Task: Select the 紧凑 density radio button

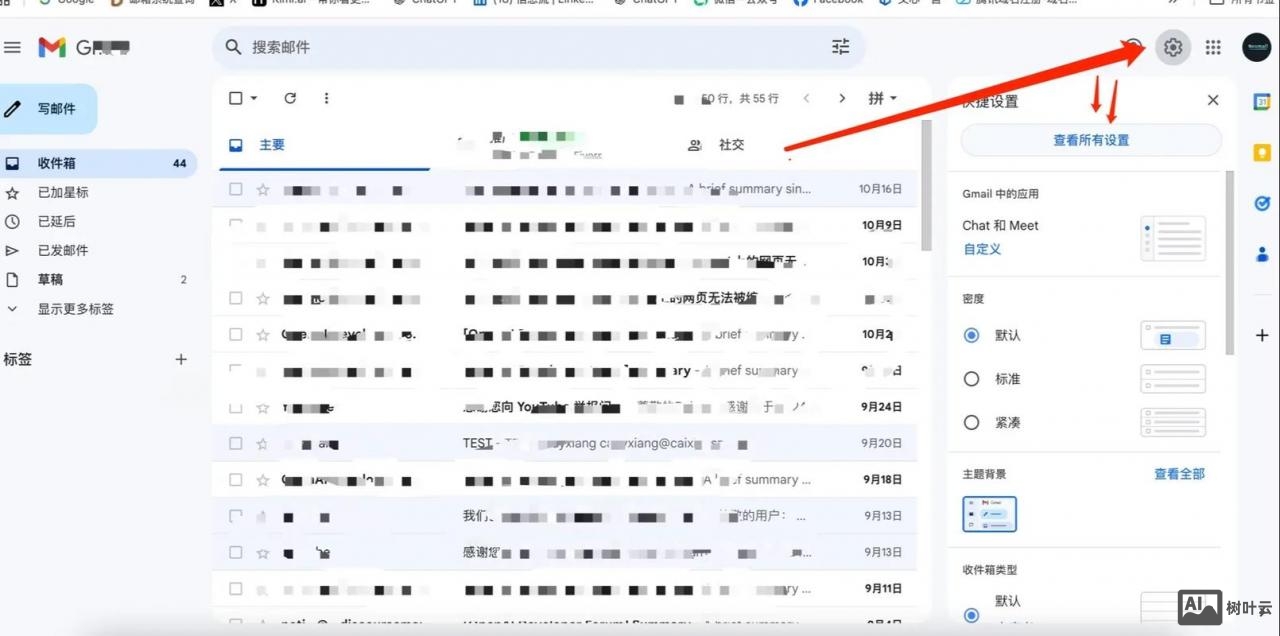Action: click(x=971, y=422)
